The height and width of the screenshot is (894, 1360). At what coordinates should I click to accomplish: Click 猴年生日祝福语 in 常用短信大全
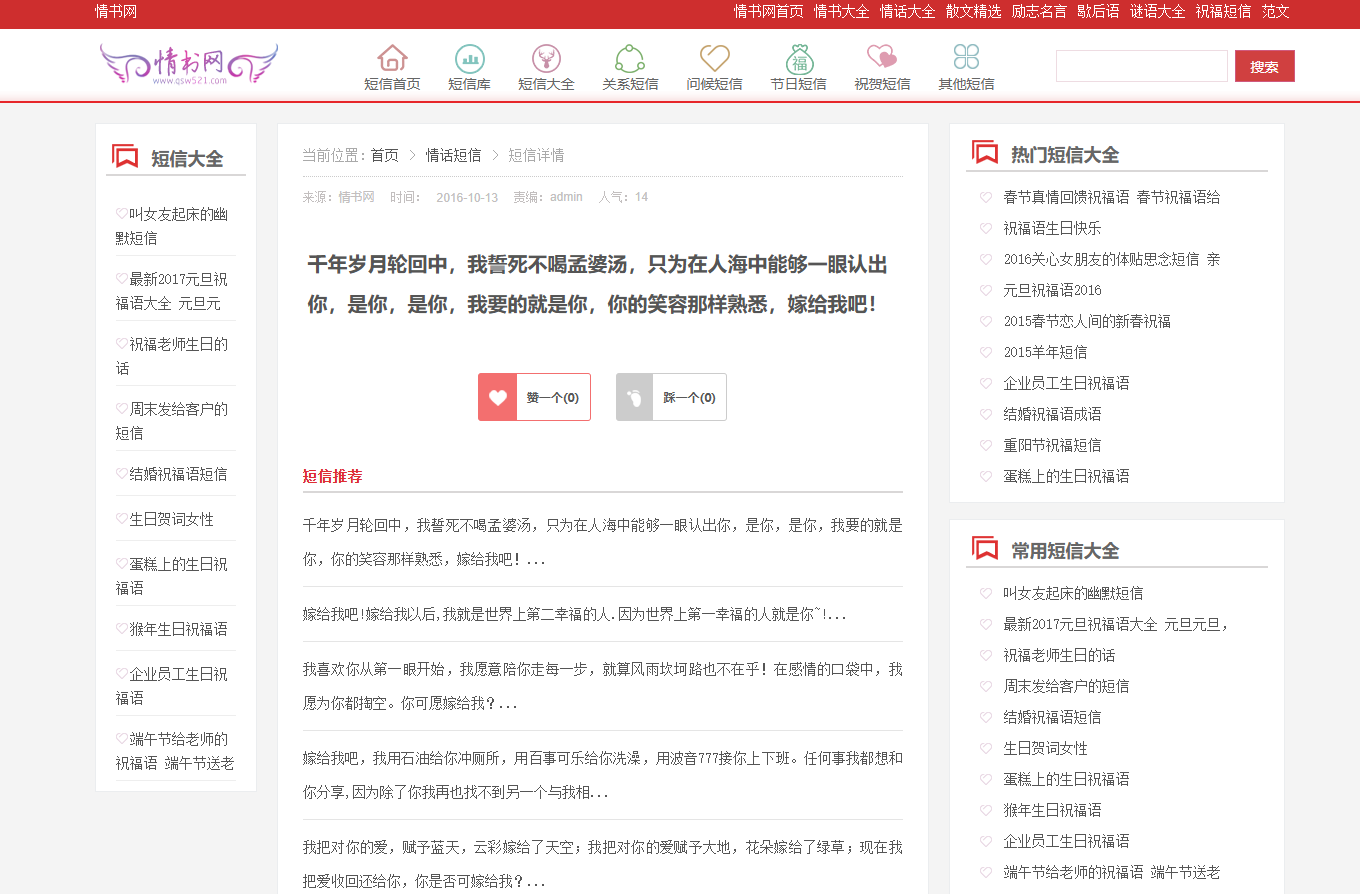point(1053,811)
